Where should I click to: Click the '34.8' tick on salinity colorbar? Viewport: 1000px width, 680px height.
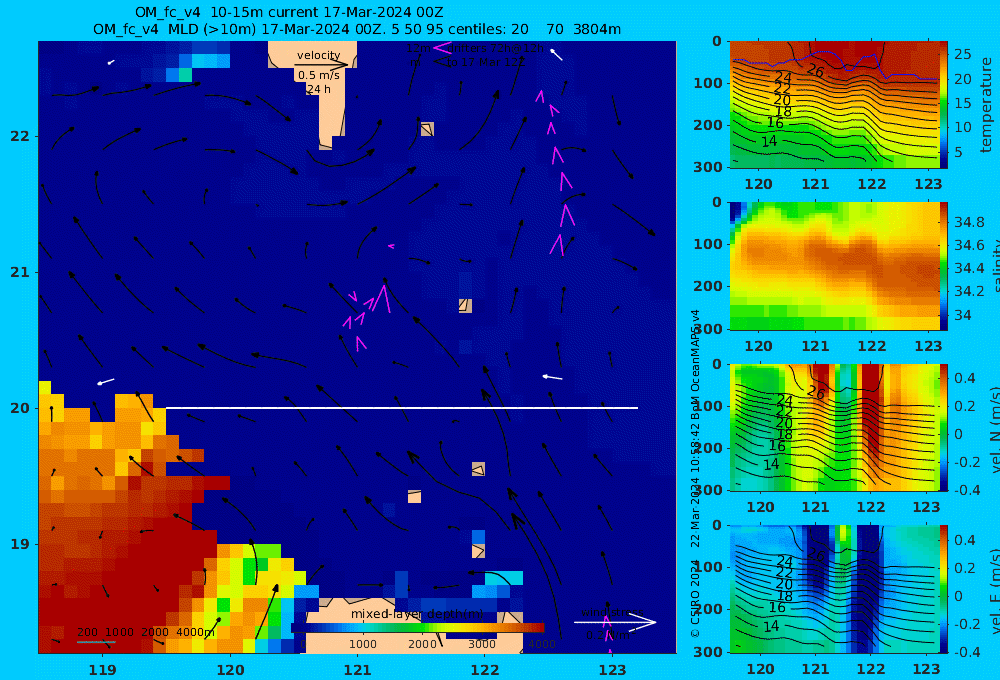969,223
